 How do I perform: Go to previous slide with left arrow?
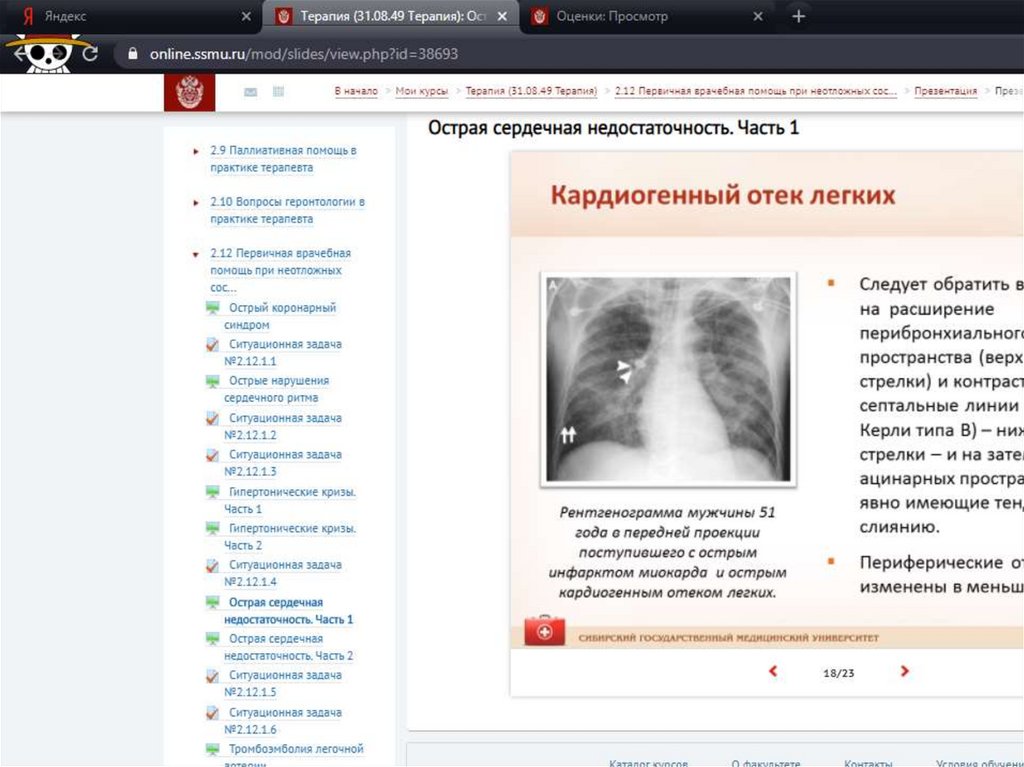(x=772, y=672)
